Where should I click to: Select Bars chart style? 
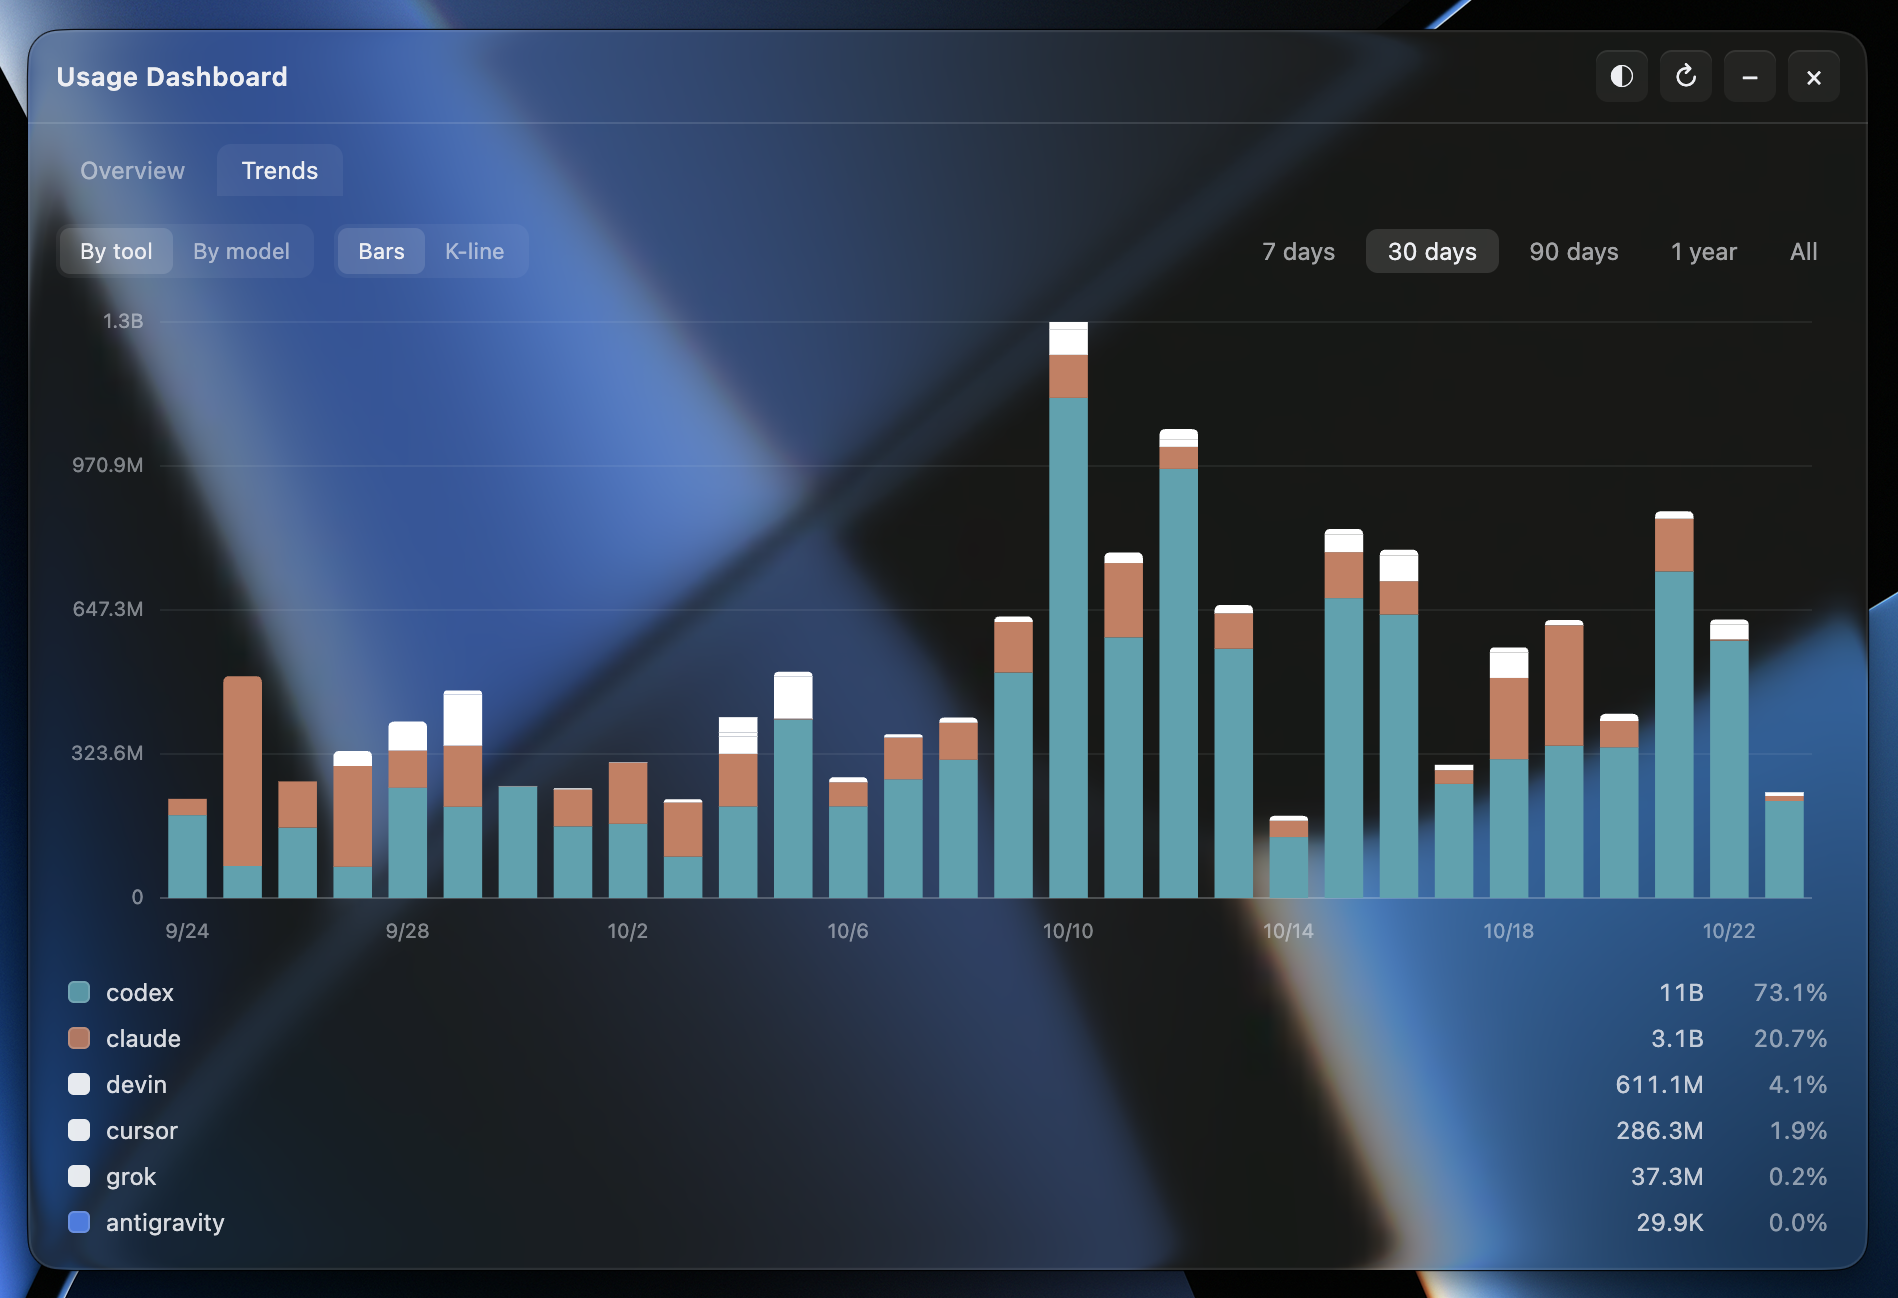tap(381, 251)
